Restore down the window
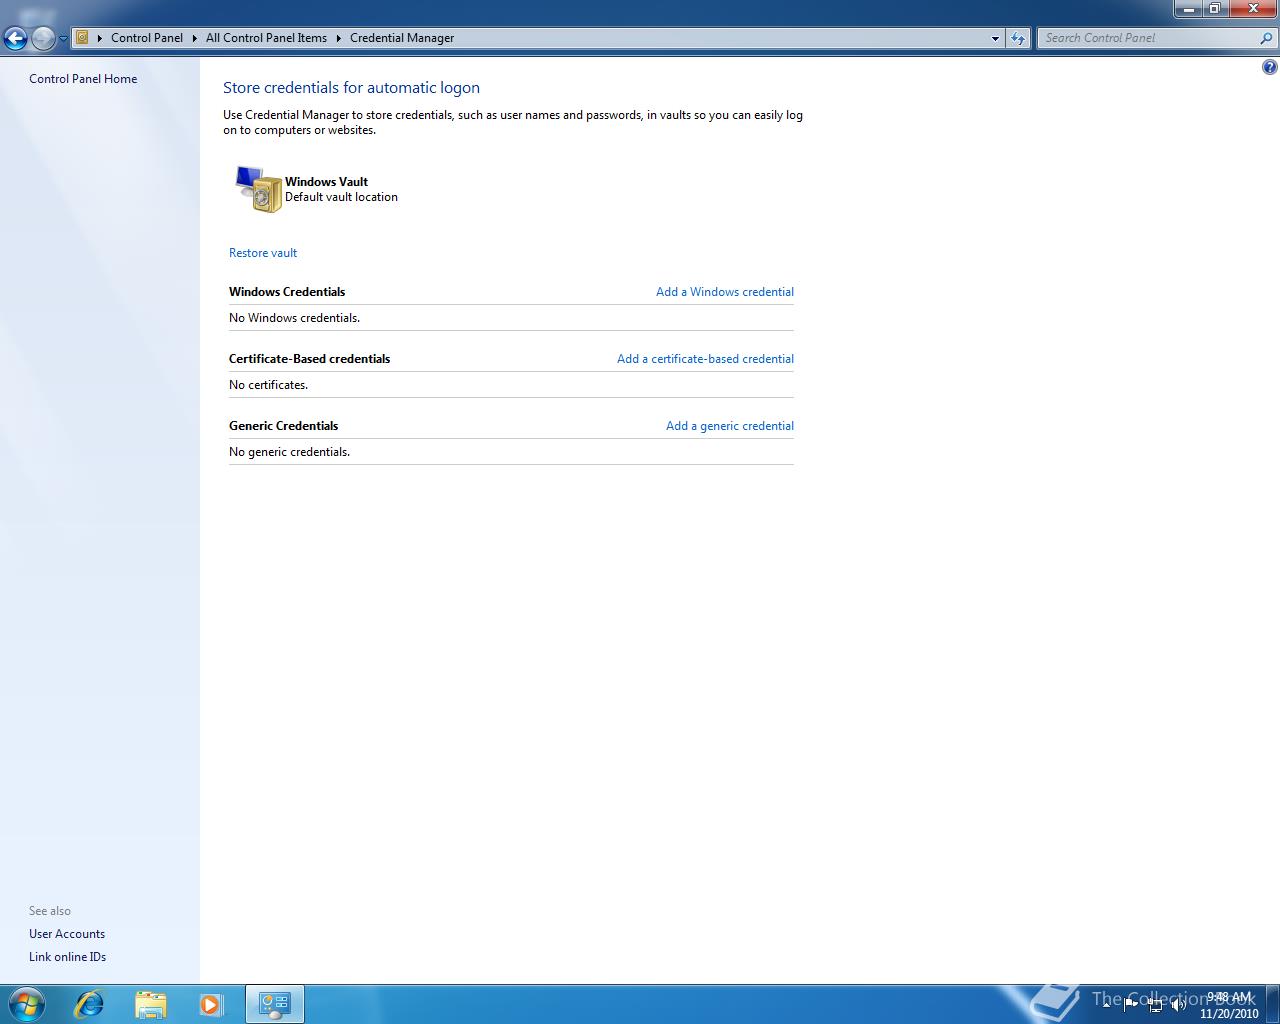Image resolution: width=1280 pixels, height=1024 pixels. pyautogui.click(x=1214, y=8)
